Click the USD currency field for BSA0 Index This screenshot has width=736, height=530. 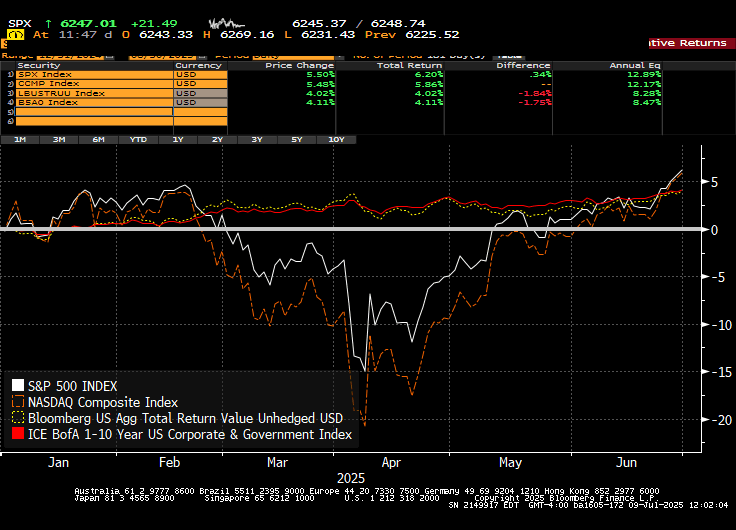[x=201, y=102]
